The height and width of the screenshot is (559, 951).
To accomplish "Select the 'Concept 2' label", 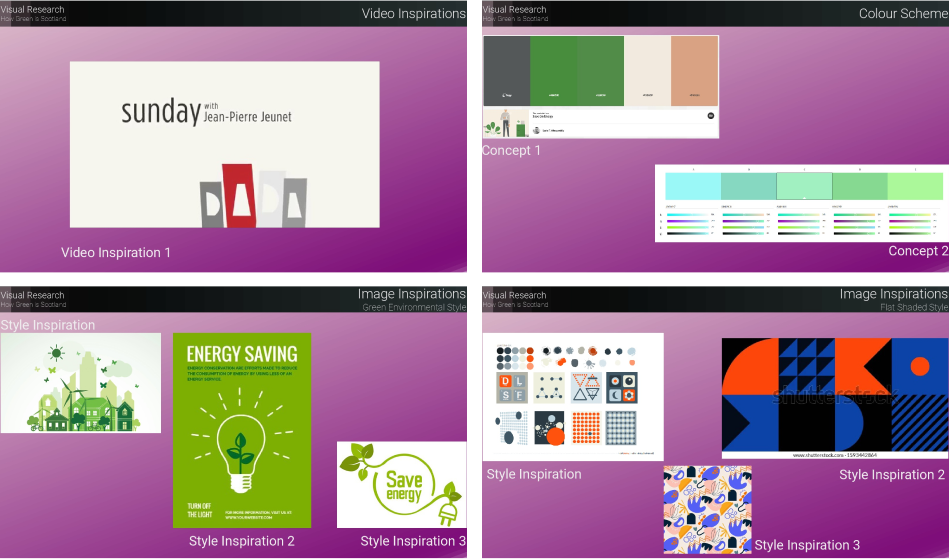I will [918, 251].
